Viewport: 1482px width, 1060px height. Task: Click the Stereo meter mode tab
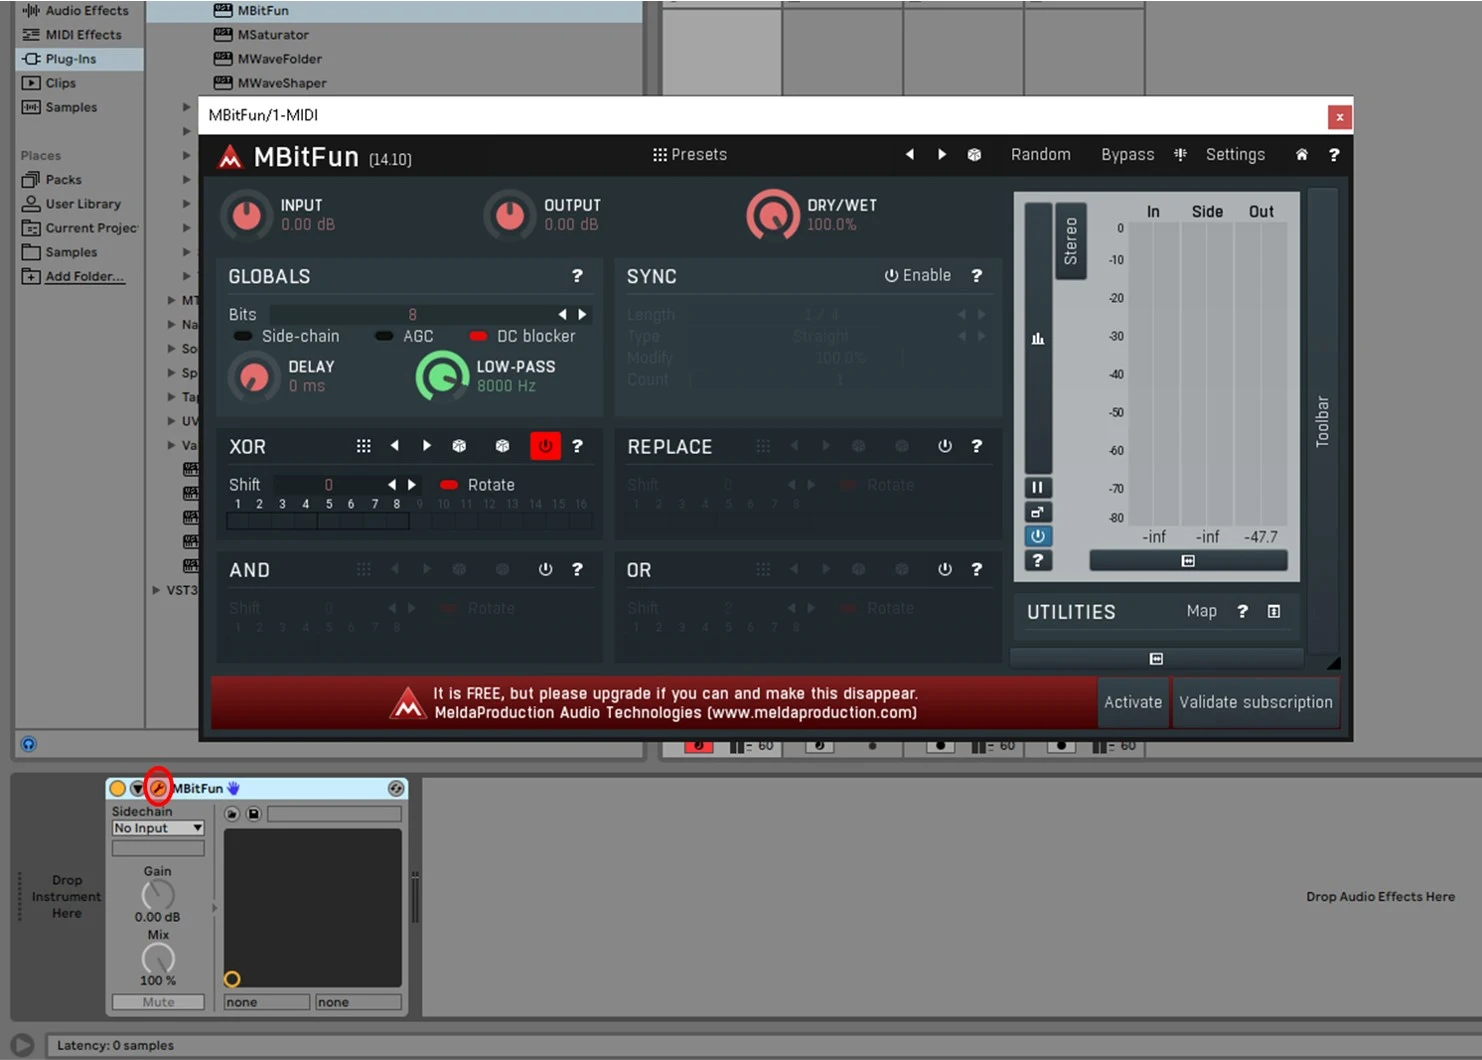pos(1071,240)
